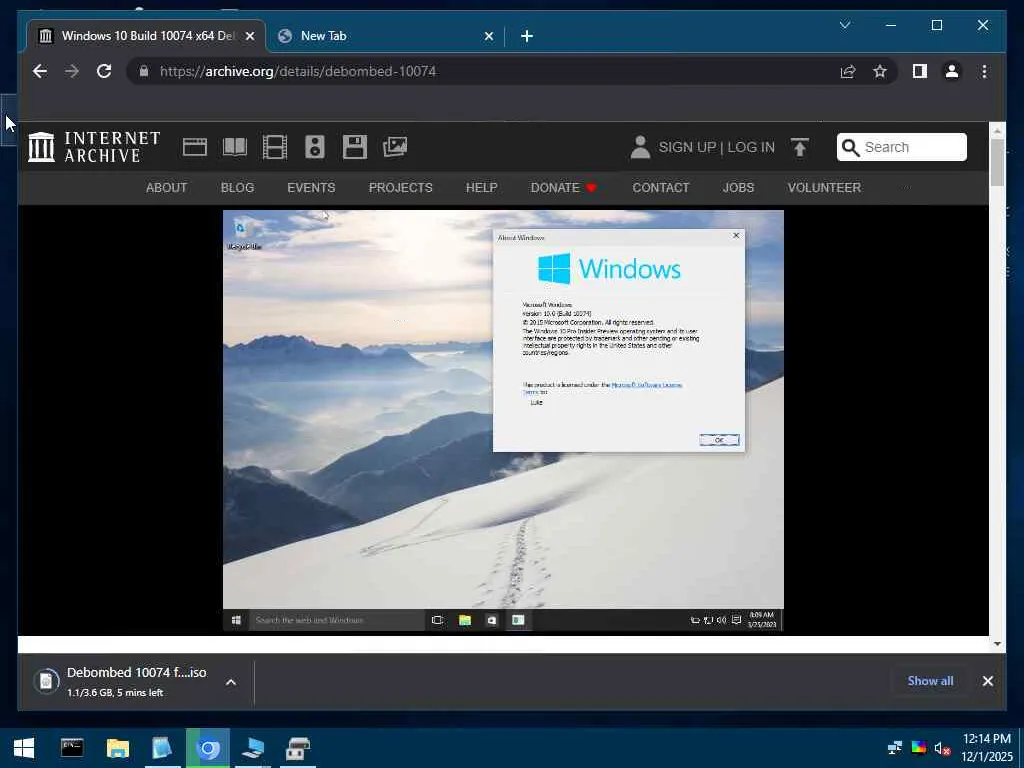
Task: Reload the archive.org page
Action: 104,71
